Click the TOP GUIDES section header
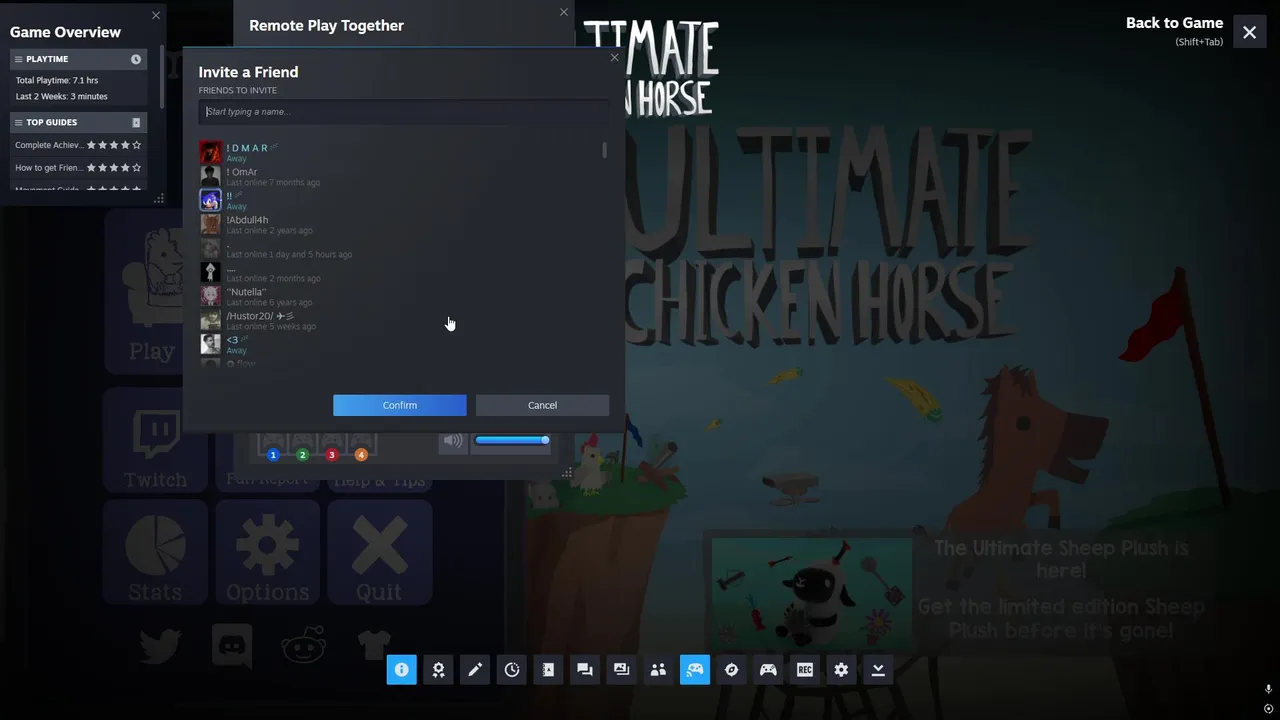 (x=78, y=122)
